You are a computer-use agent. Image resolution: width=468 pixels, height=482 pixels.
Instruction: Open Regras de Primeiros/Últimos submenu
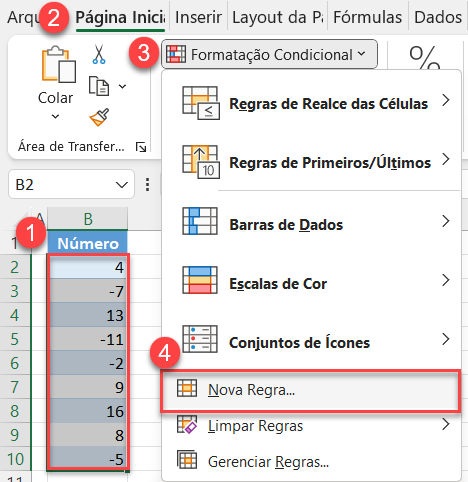point(311,159)
